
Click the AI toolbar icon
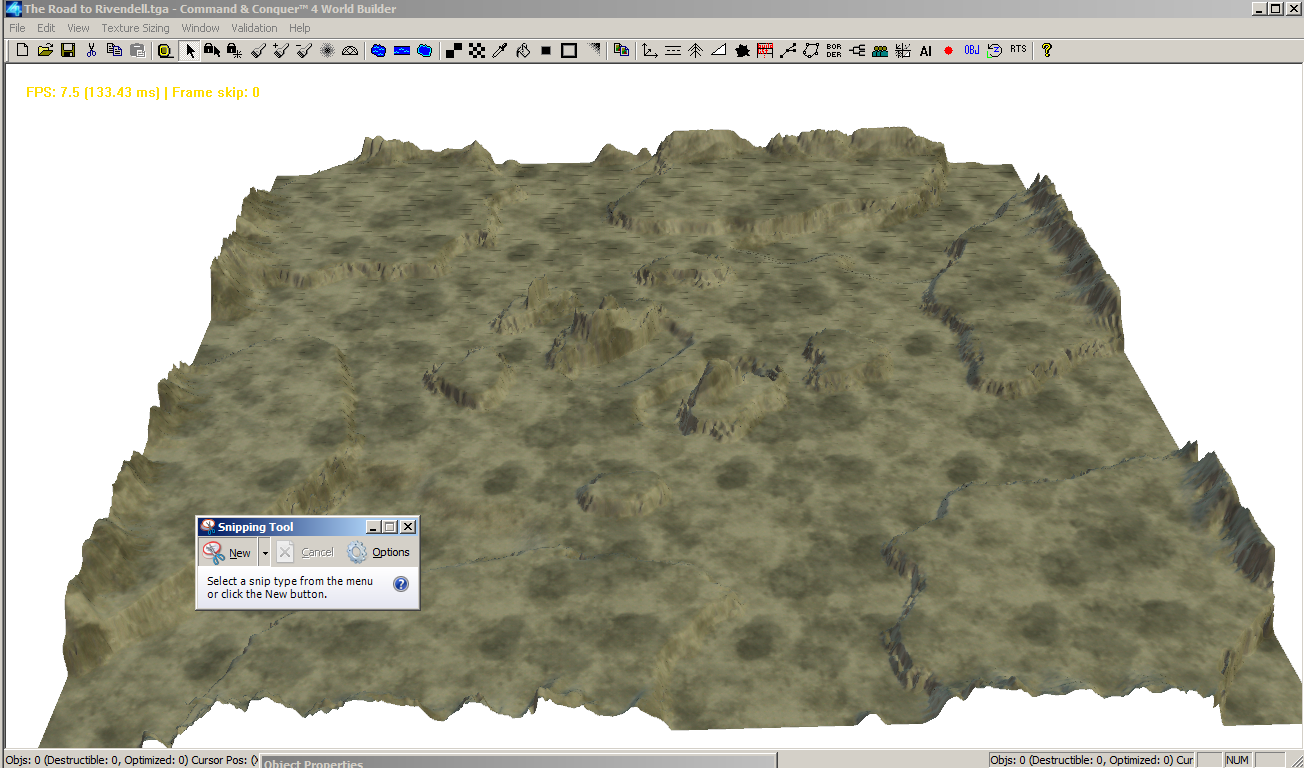pyautogui.click(x=926, y=50)
